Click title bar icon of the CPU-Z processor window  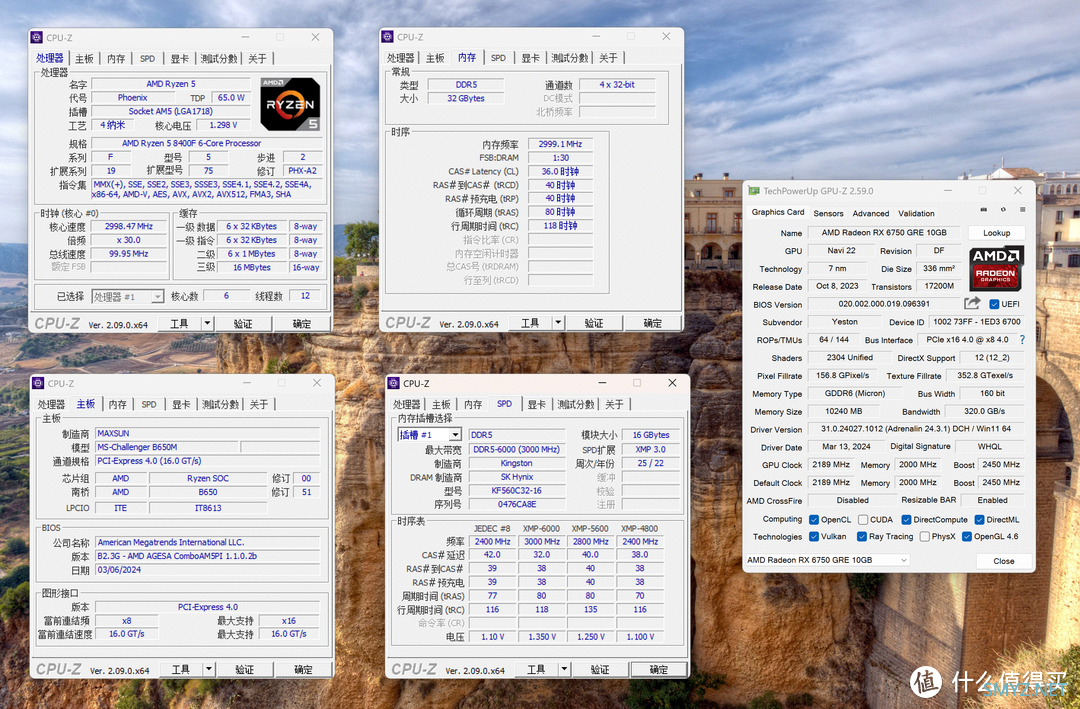[x=37, y=37]
